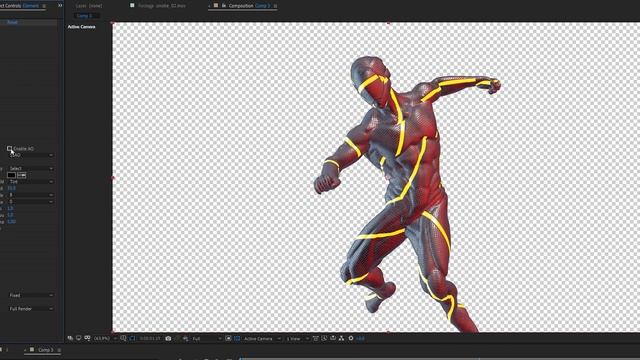Click the Active Camera label in the viewer
This screenshot has height=360, width=640.
81,27
